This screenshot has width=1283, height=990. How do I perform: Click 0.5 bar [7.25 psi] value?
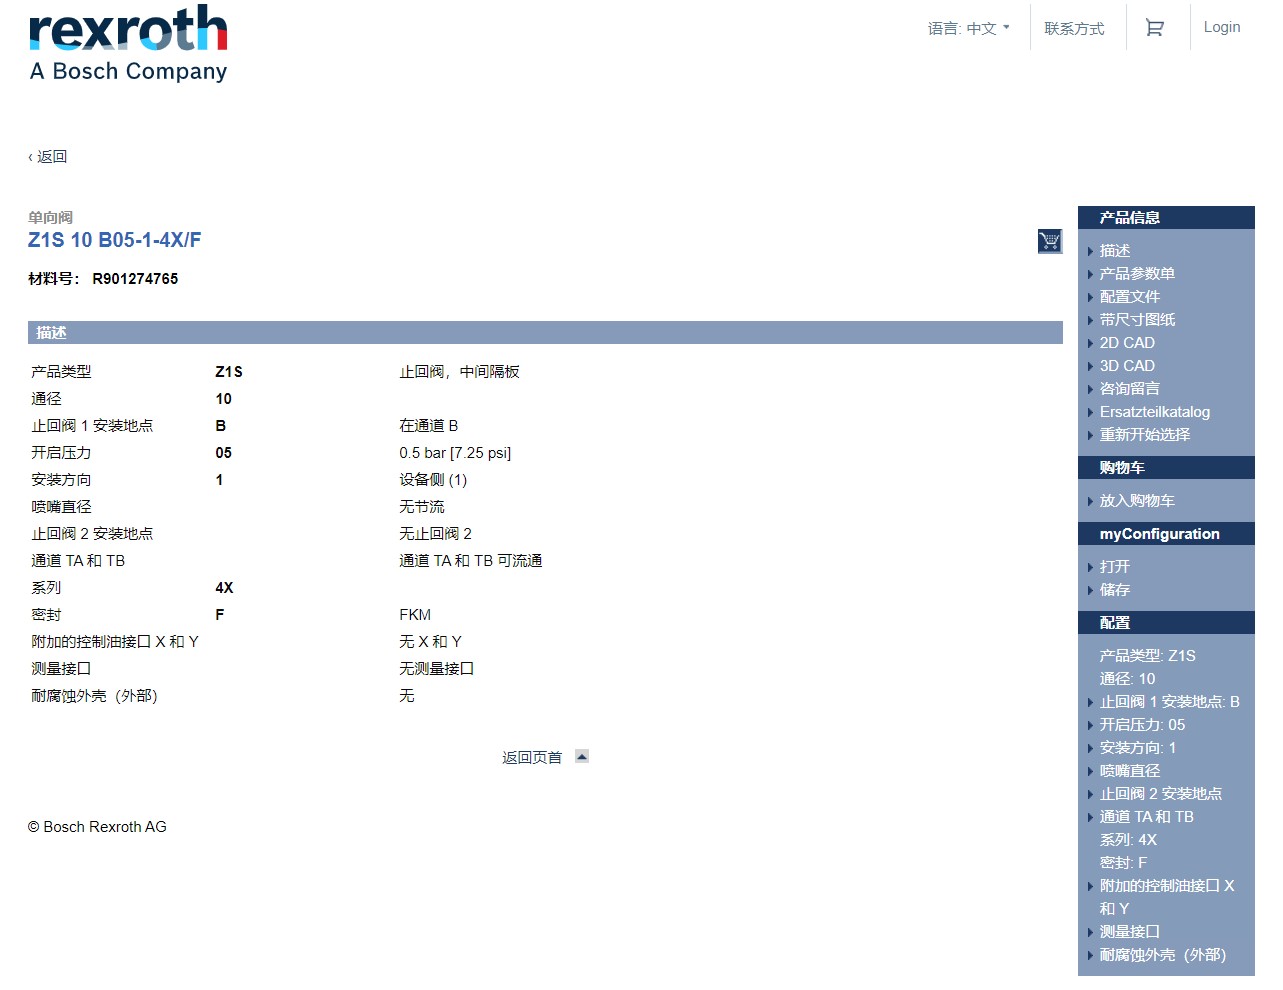pyautogui.click(x=455, y=452)
